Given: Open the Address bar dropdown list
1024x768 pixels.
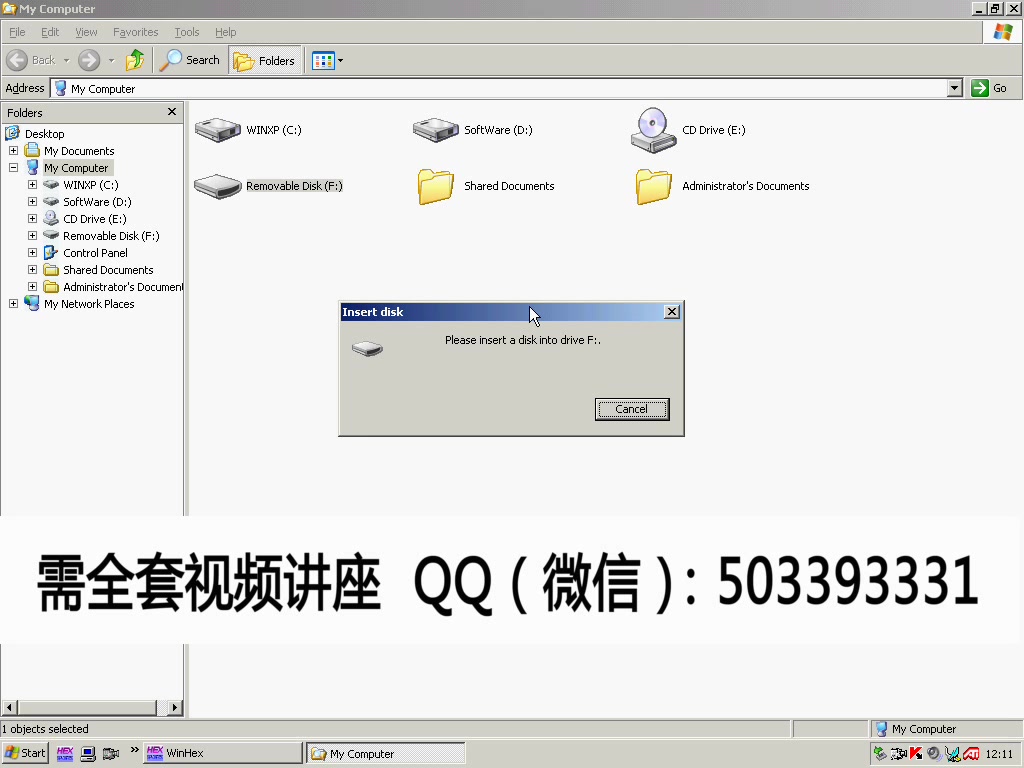Looking at the screenshot, I should coord(956,88).
